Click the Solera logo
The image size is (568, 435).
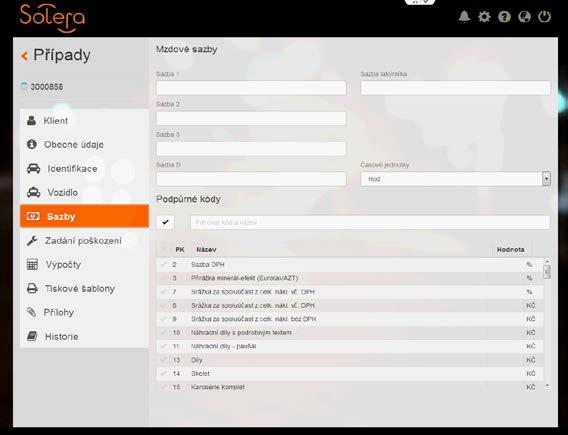tap(53, 18)
